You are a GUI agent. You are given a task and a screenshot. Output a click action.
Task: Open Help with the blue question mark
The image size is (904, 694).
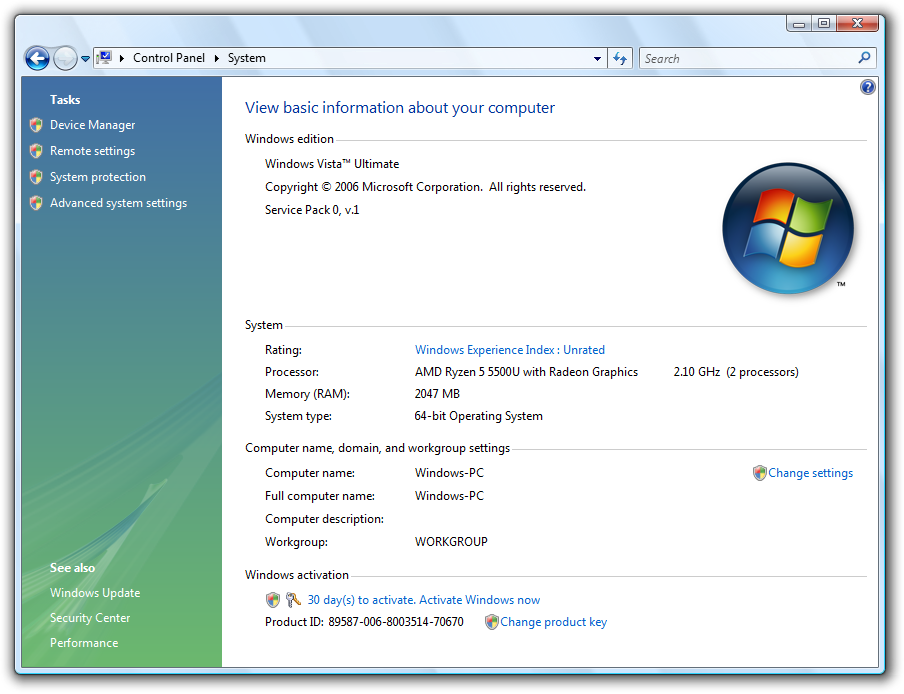pos(868,87)
